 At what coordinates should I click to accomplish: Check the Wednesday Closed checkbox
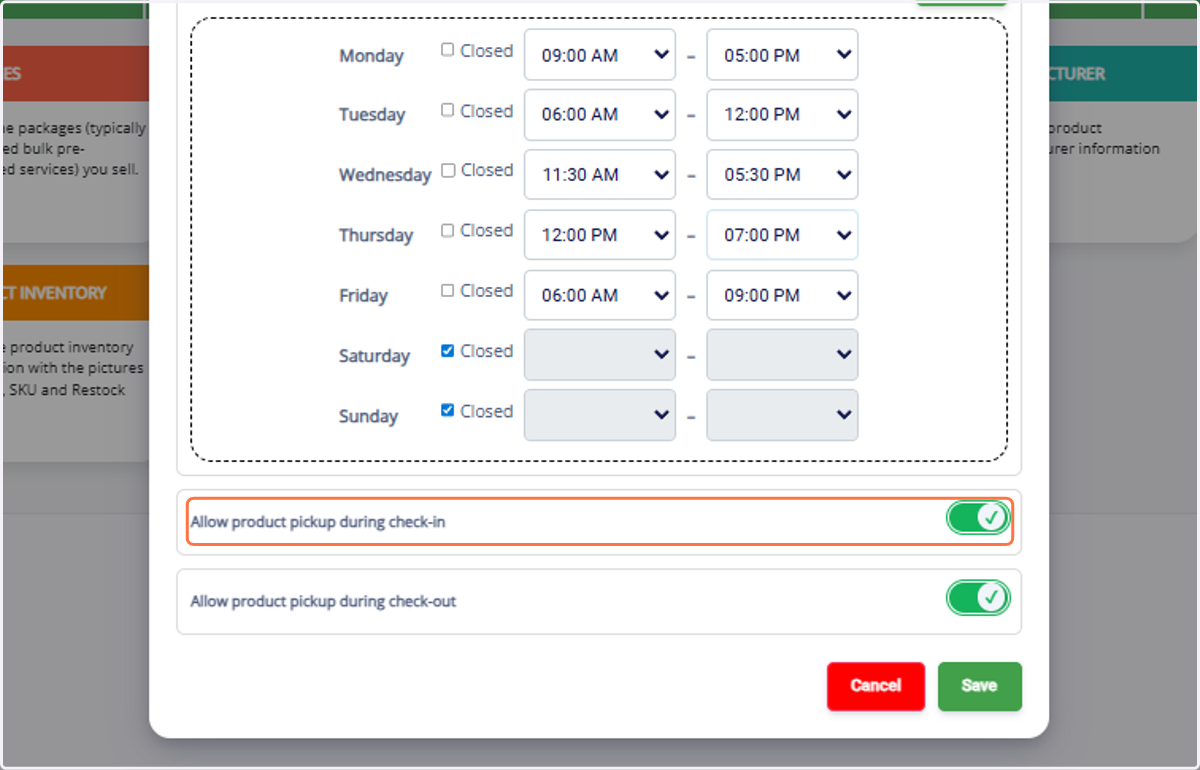(x=448, y=170)
